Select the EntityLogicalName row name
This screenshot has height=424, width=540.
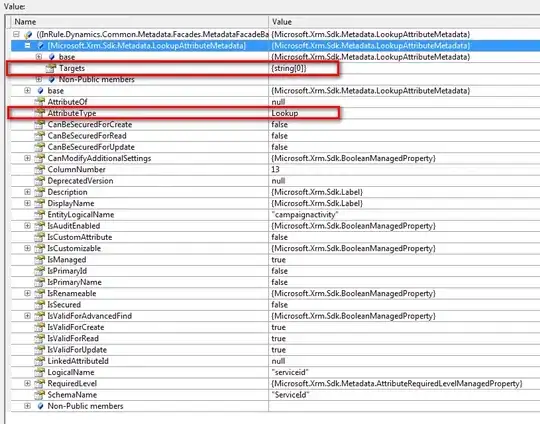pos(81,215)
